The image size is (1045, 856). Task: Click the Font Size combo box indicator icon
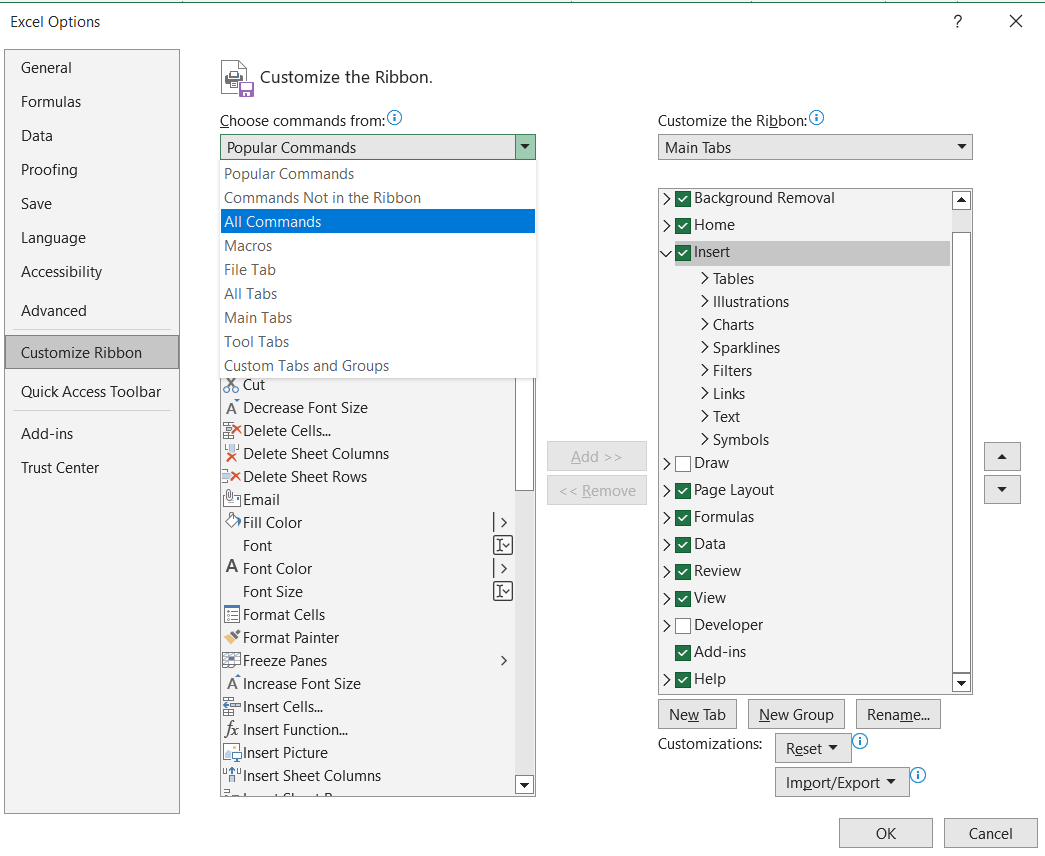503,591
